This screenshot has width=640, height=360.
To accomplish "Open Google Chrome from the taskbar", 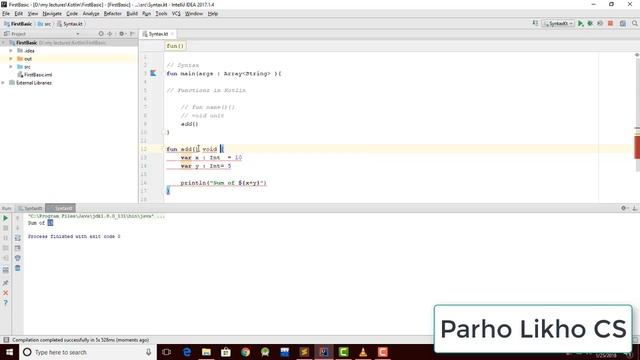I will click(x=245, y=352).
